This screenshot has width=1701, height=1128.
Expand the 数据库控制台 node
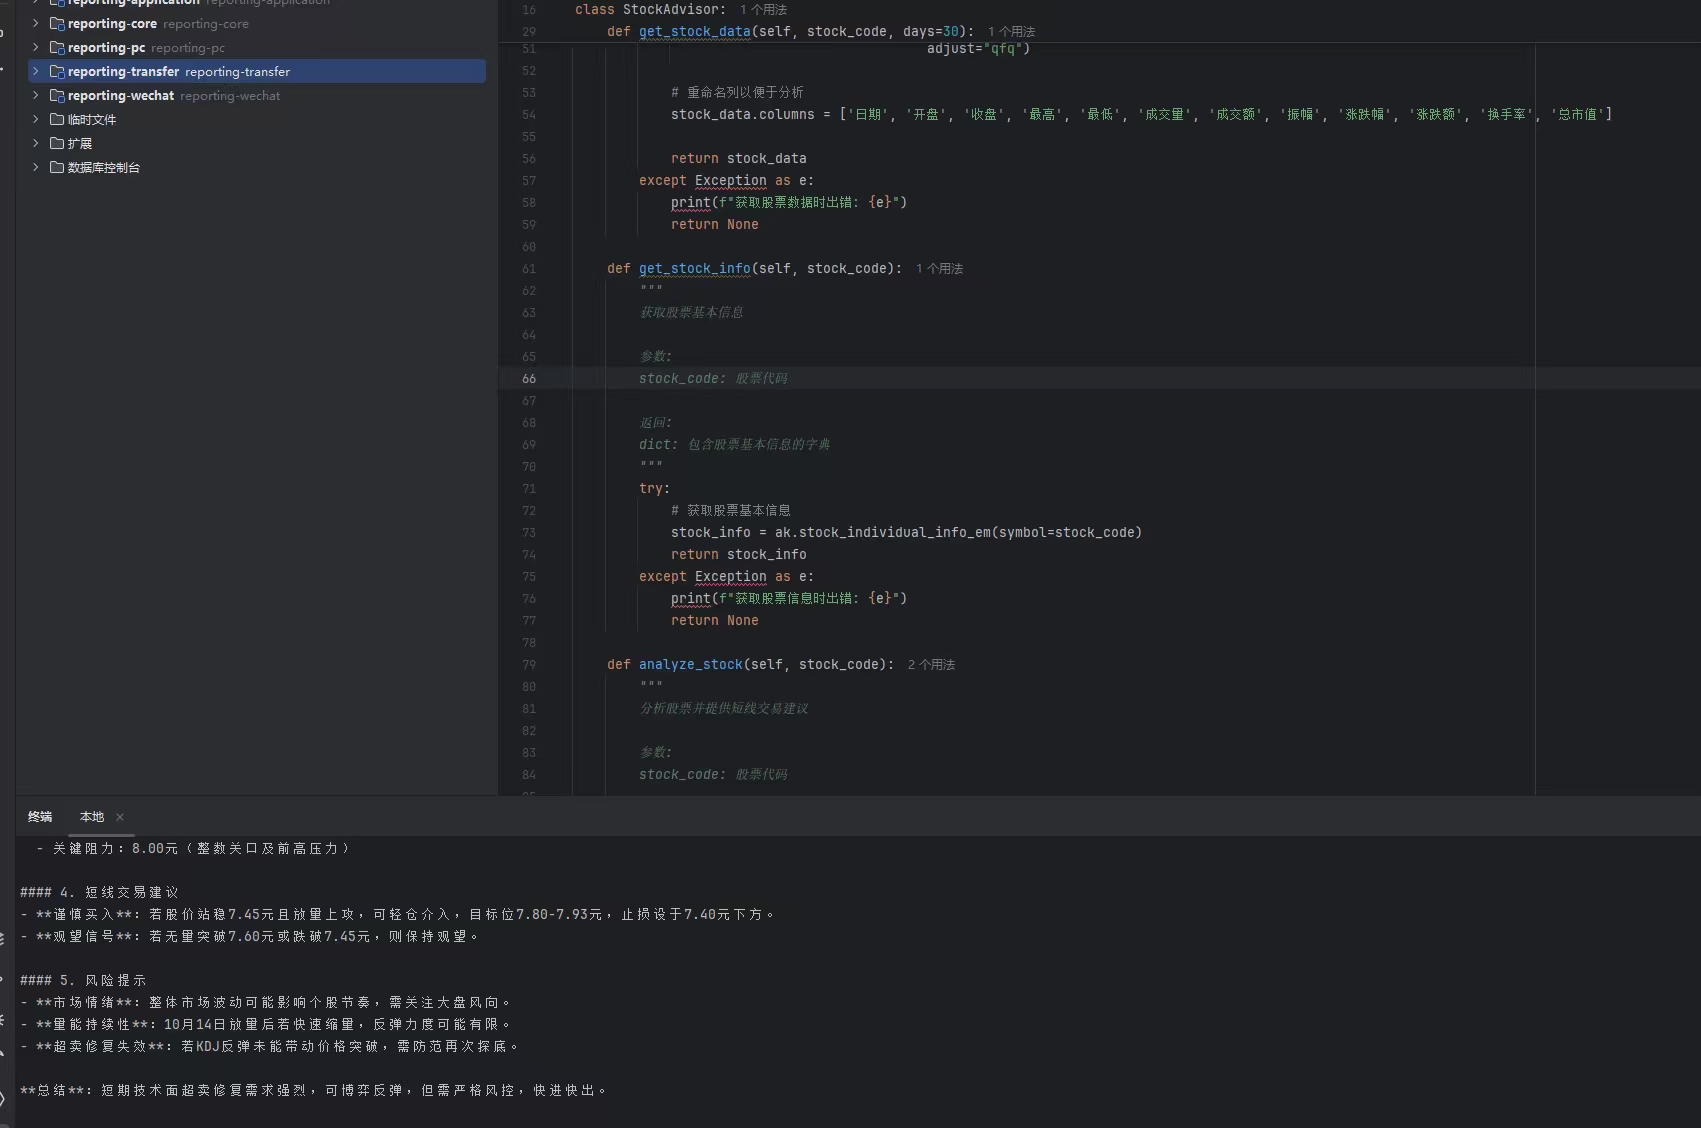pyautogui.click(x=36, y=167)
